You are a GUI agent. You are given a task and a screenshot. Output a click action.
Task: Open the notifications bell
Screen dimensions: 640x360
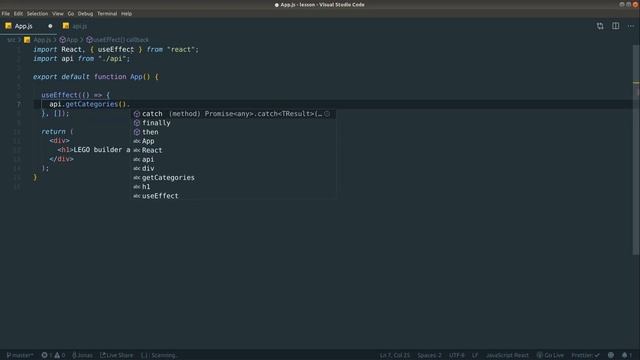(x=627, y=356)
